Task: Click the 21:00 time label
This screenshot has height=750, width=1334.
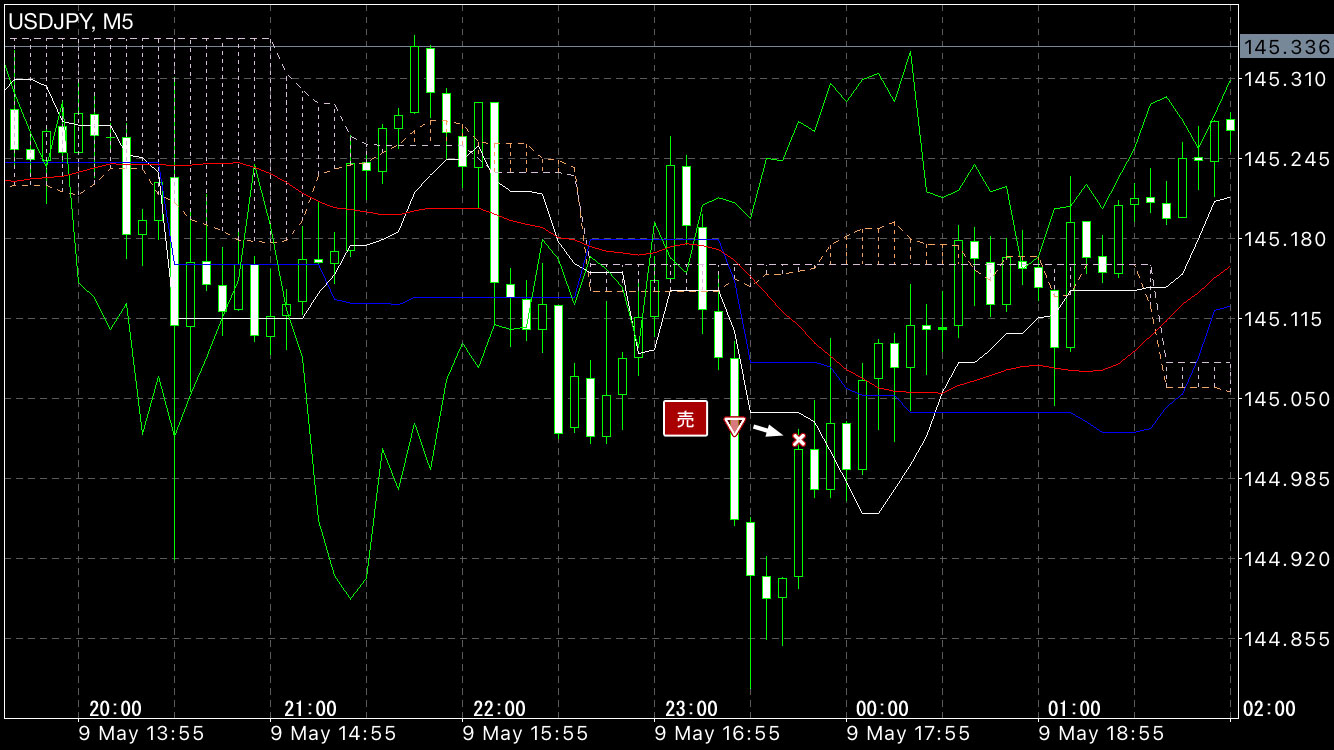Action: pos(310,709)
